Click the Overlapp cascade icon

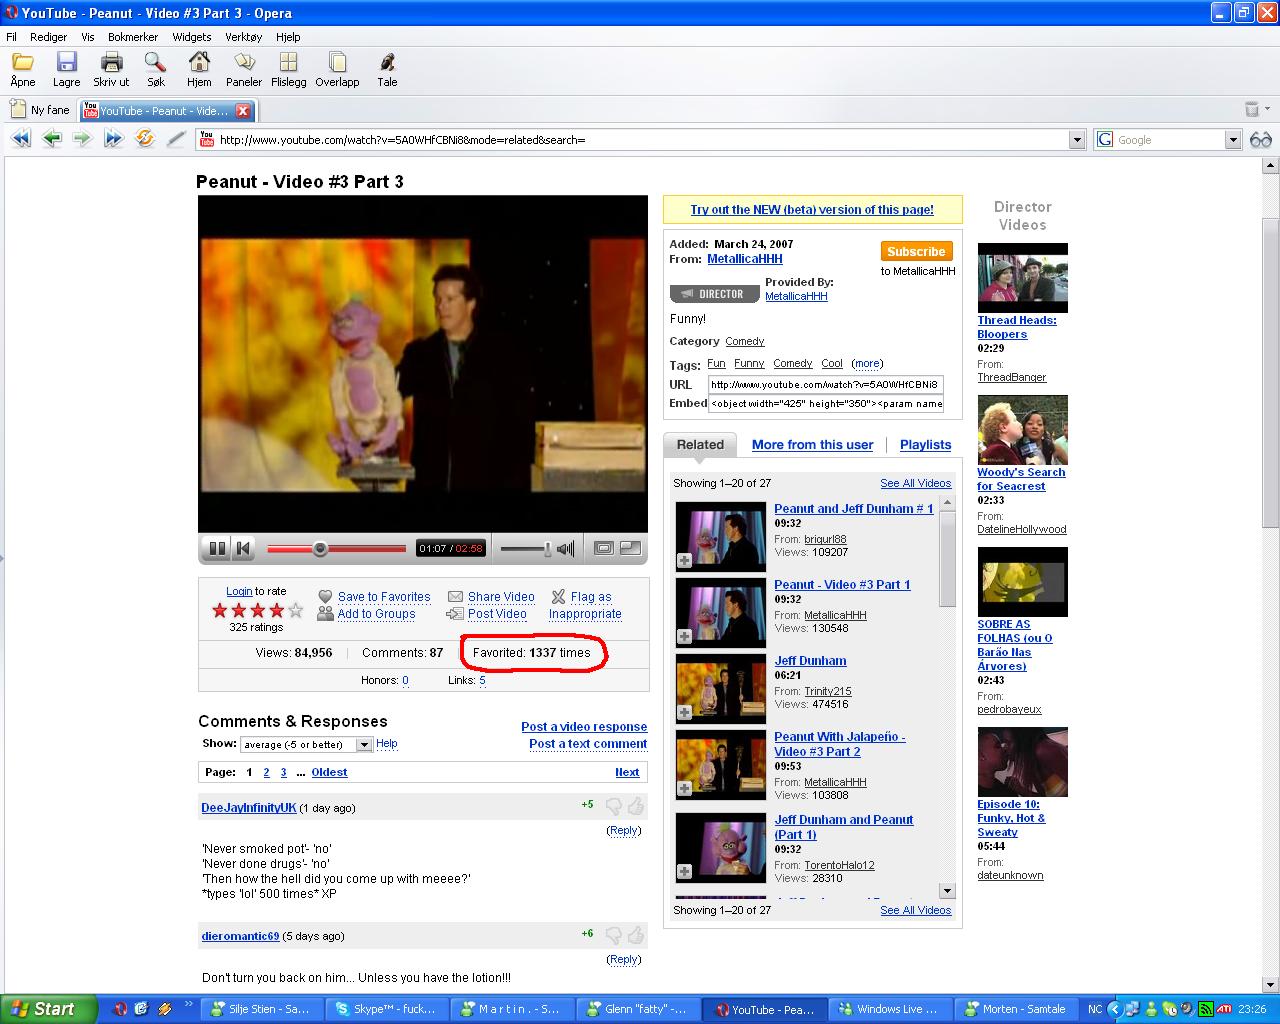pyautogui.click(x=337, y=62)
